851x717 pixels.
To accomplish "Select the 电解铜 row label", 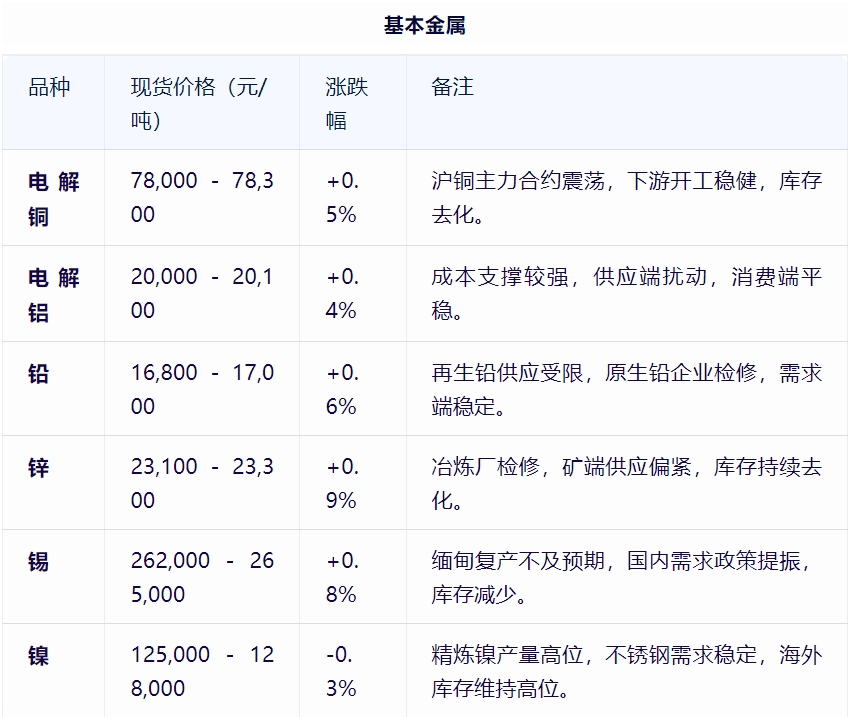I will tap(53, 198).
